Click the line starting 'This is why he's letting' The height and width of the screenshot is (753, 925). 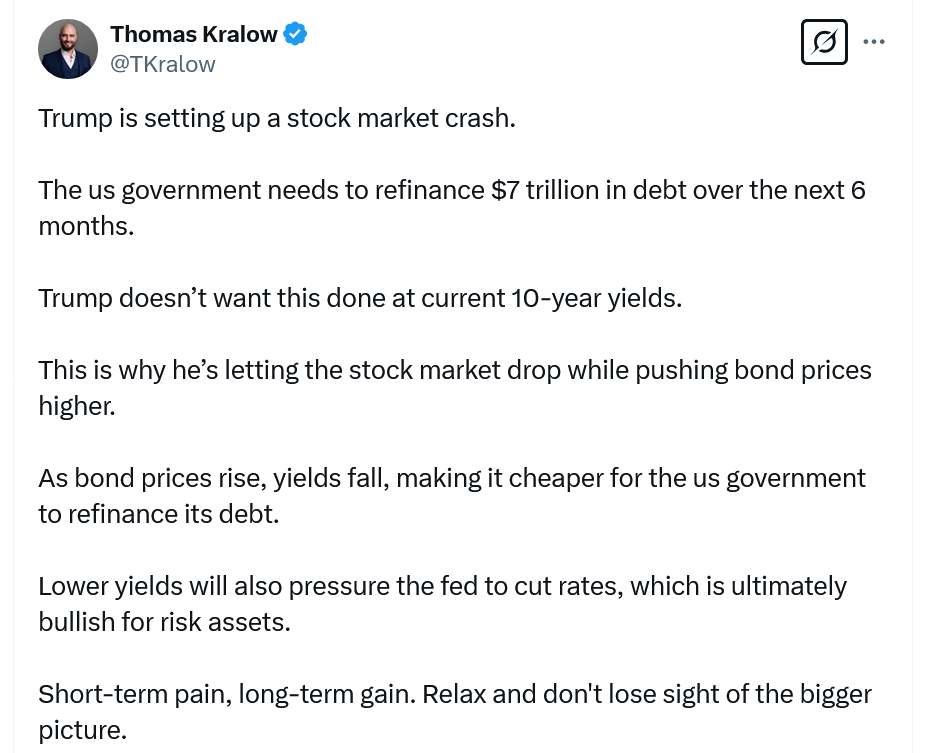click(454, 370)
